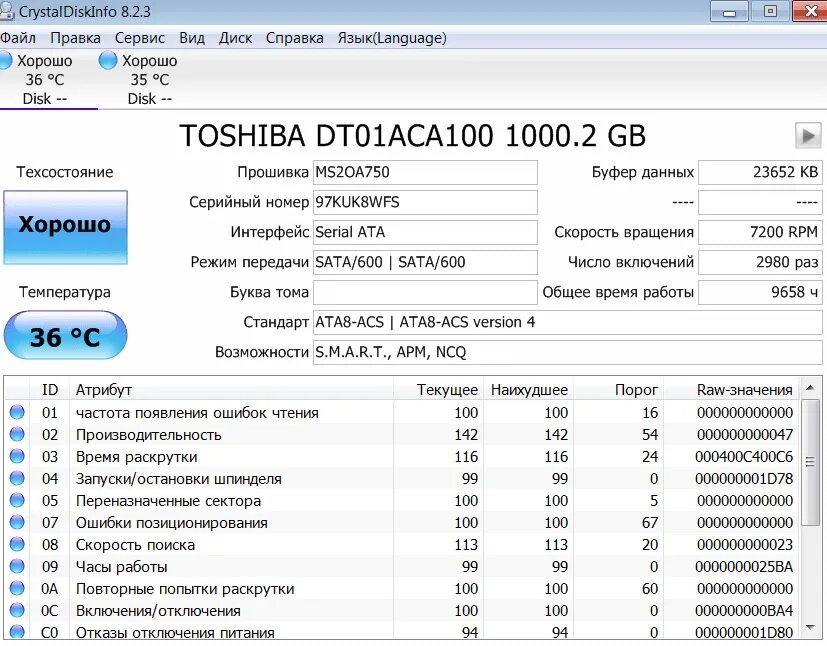Click the Порог column header
827x646 pixels.
[x=619, y=390]
